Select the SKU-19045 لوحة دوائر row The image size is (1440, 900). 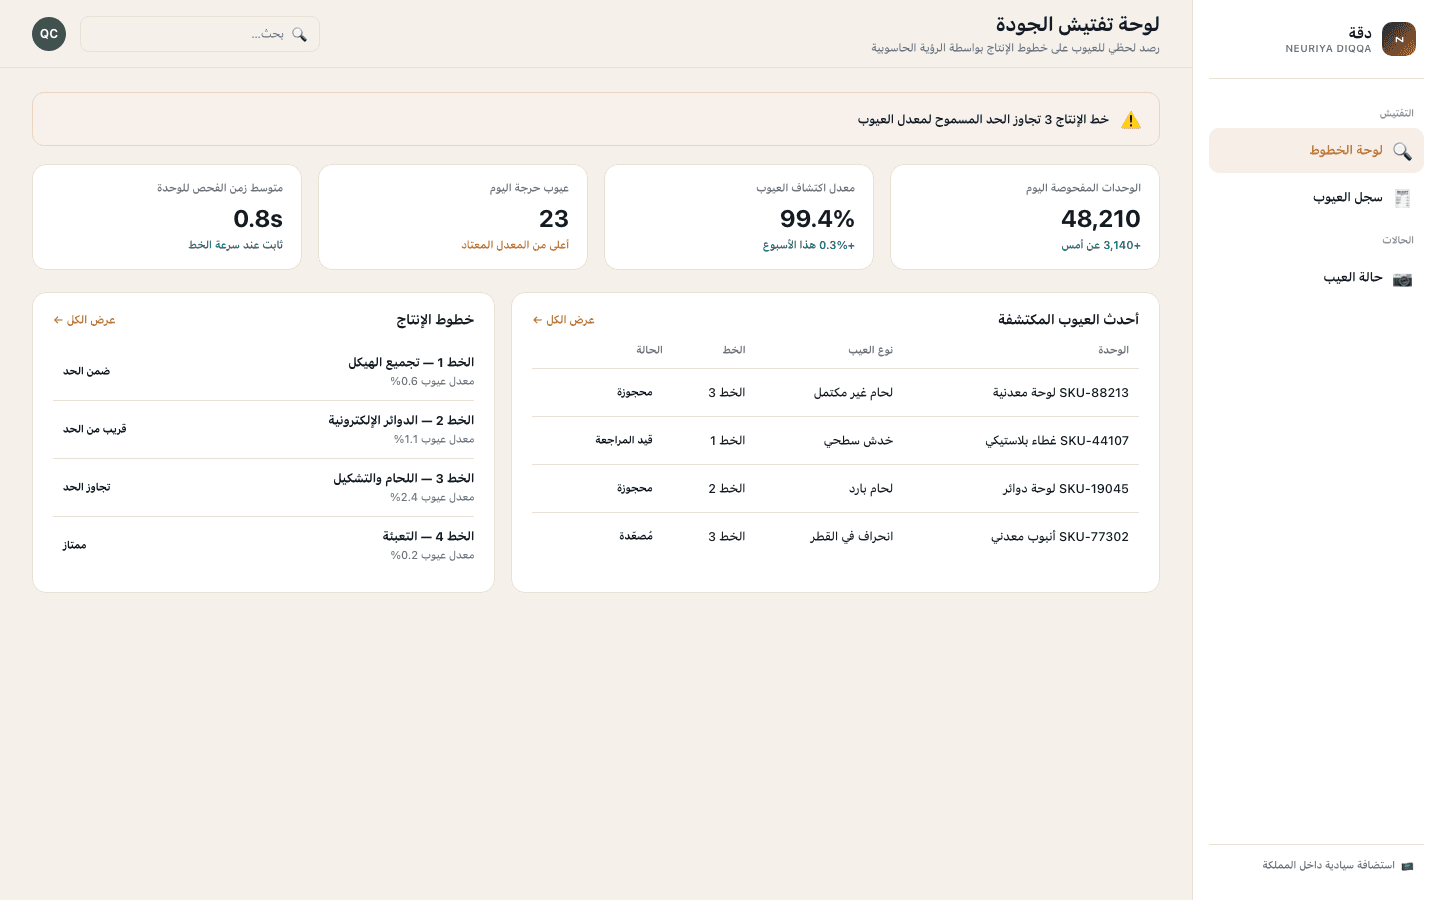835,489
